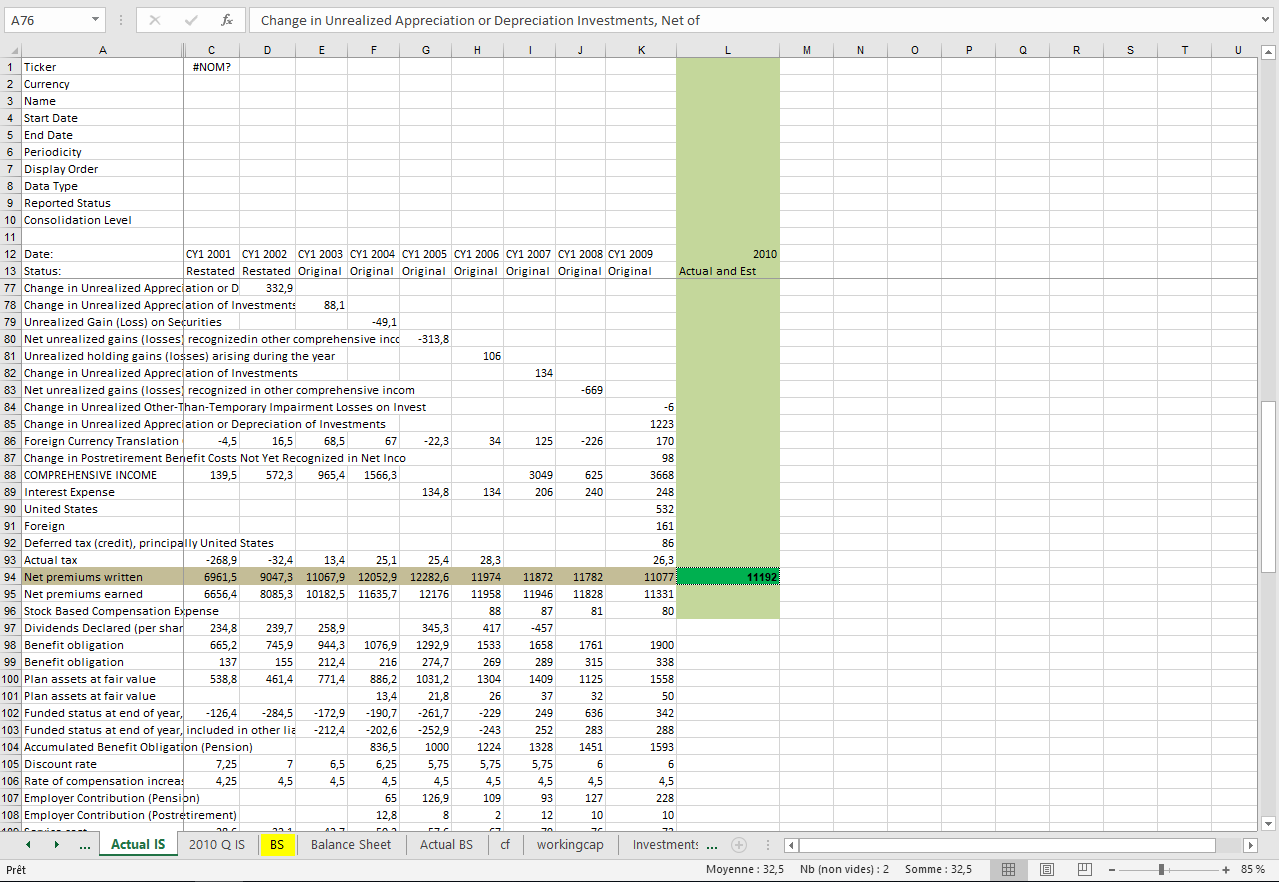This screenshot has height=882, width=1279.
Task: Open the workingcap sheet tab
Action: (x=570, y=845)
